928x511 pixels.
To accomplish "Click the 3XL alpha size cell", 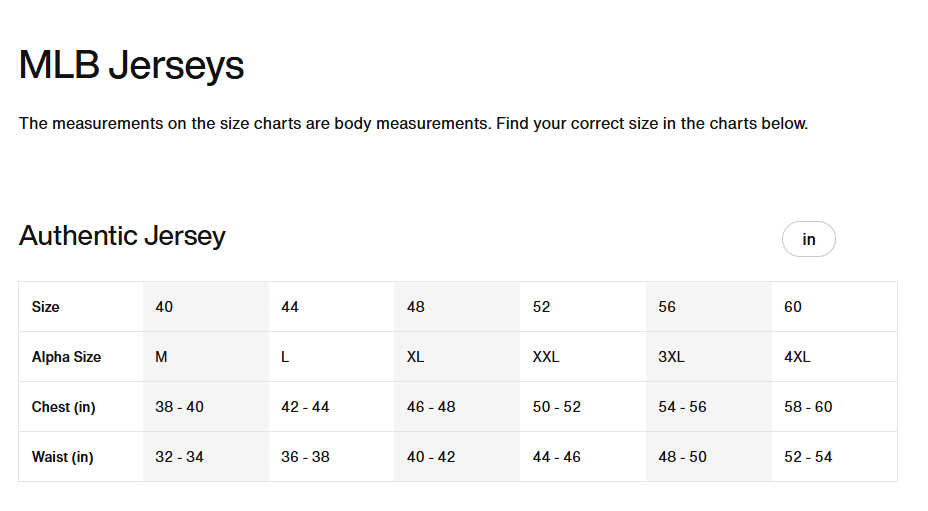I will point(671,357).
